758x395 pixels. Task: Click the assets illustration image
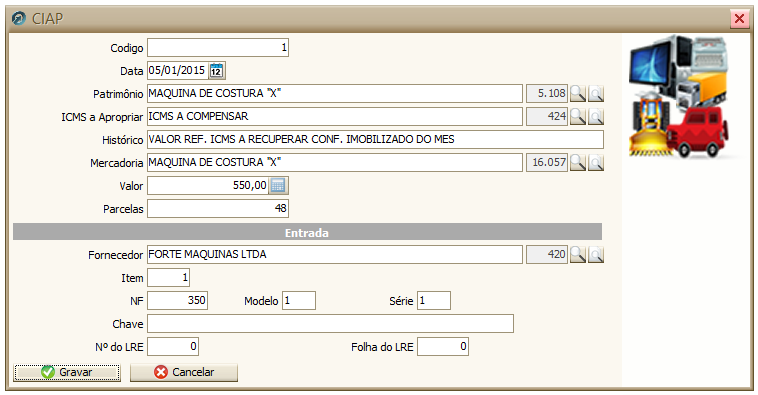point(679,97)
